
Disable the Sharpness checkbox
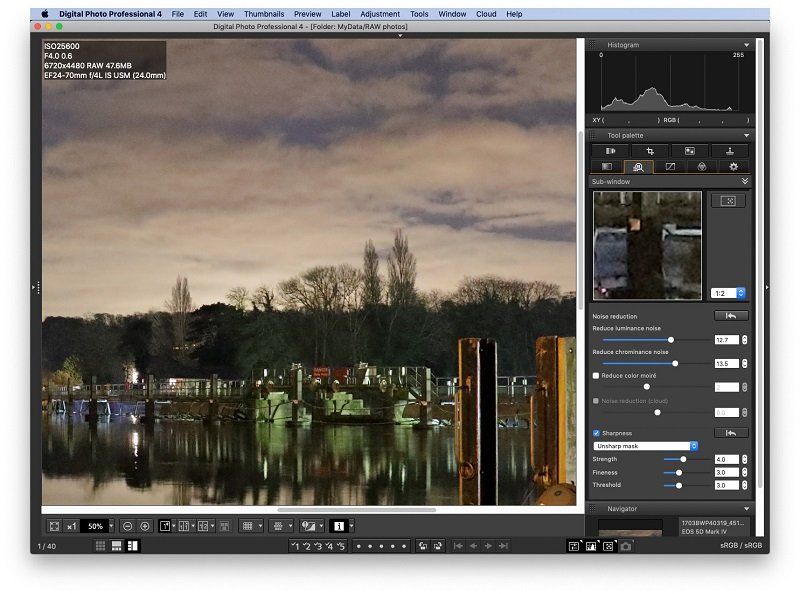pos(596,432)
